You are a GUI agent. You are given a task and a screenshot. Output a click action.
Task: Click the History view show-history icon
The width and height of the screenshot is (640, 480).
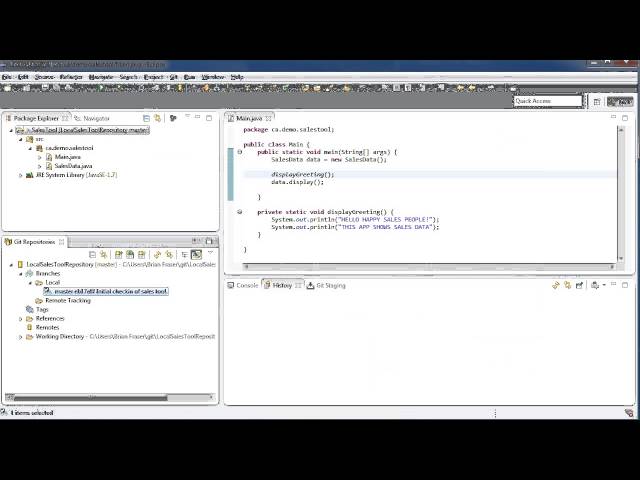(595, 285)
